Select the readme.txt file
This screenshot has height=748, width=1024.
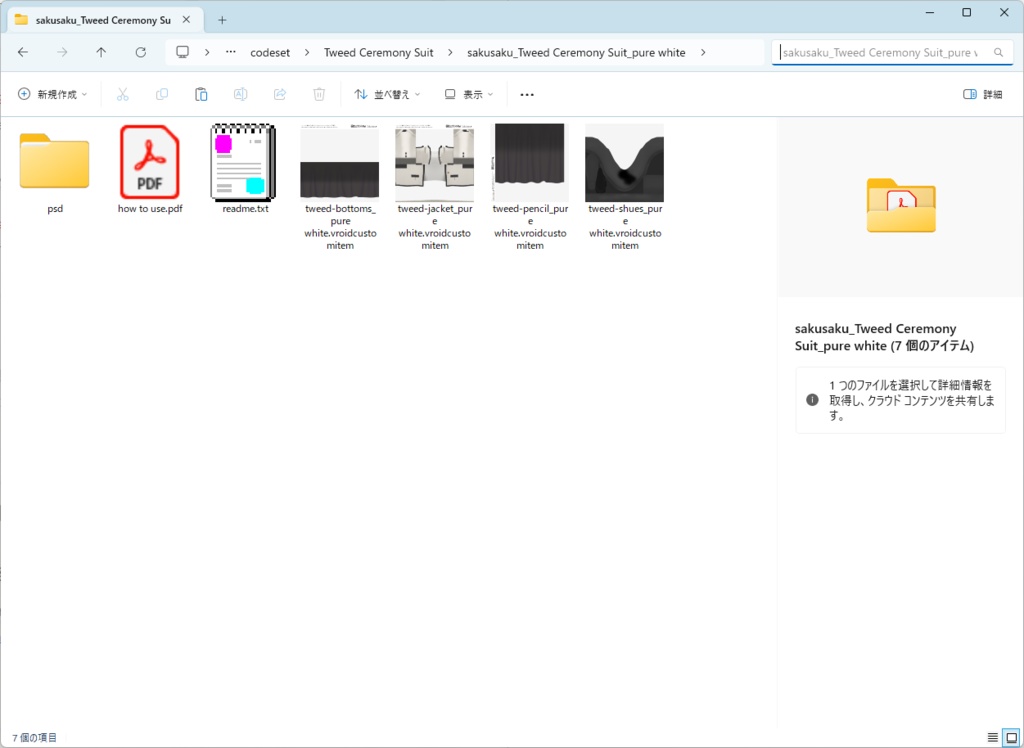(x=244, y=161)
